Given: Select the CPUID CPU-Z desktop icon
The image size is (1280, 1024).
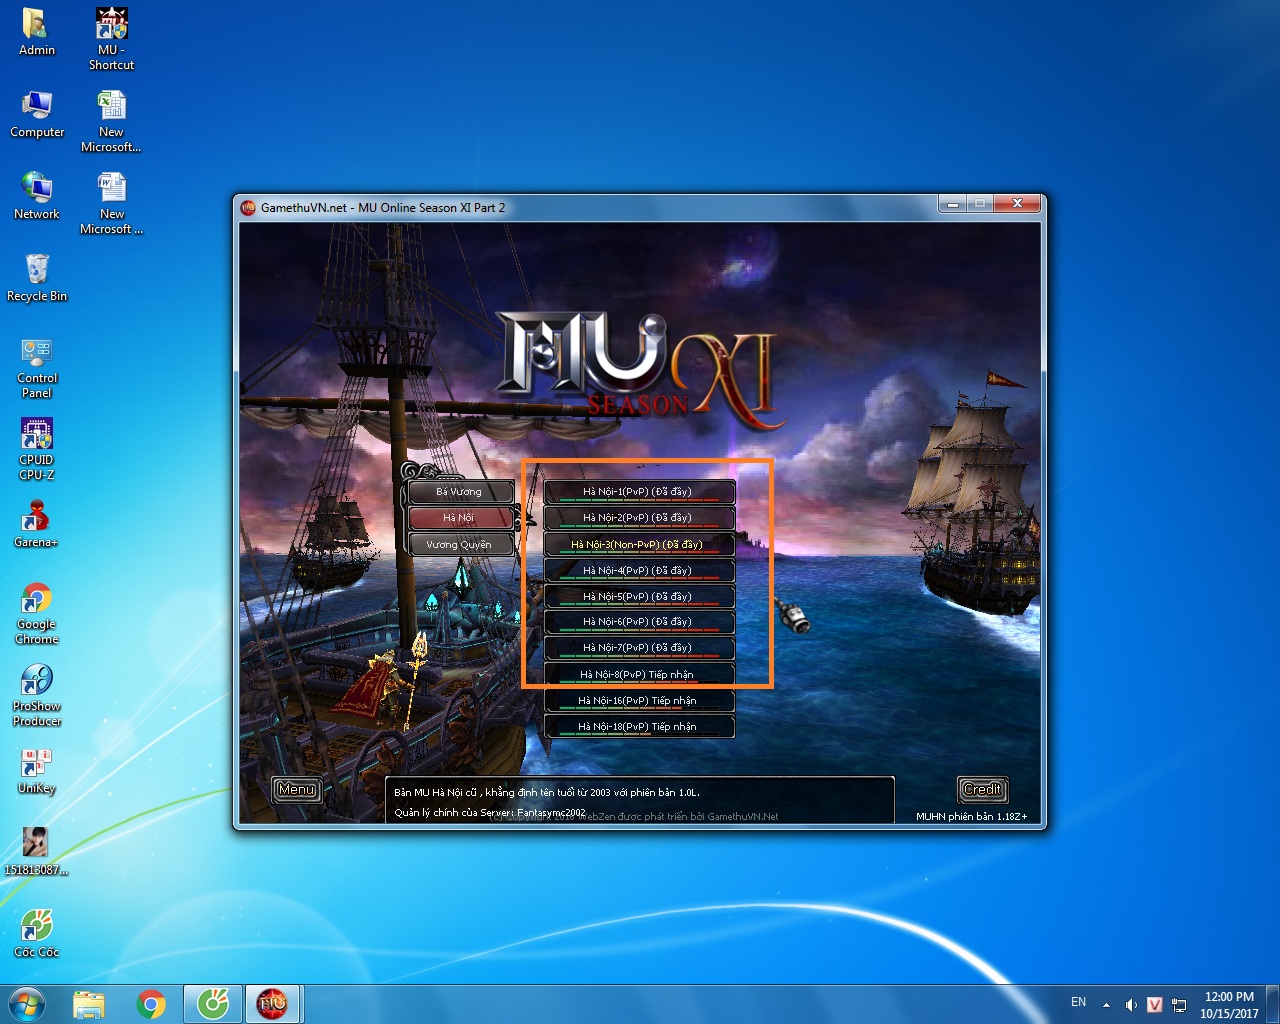Looking at the screenshot, I should pos(37,450).
